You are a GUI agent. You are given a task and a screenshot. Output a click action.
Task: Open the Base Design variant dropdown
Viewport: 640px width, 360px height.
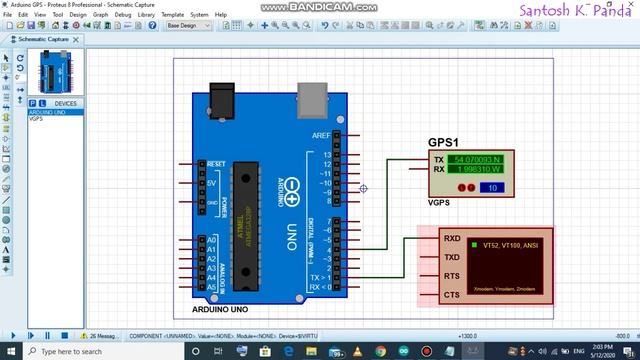point(189,25)
